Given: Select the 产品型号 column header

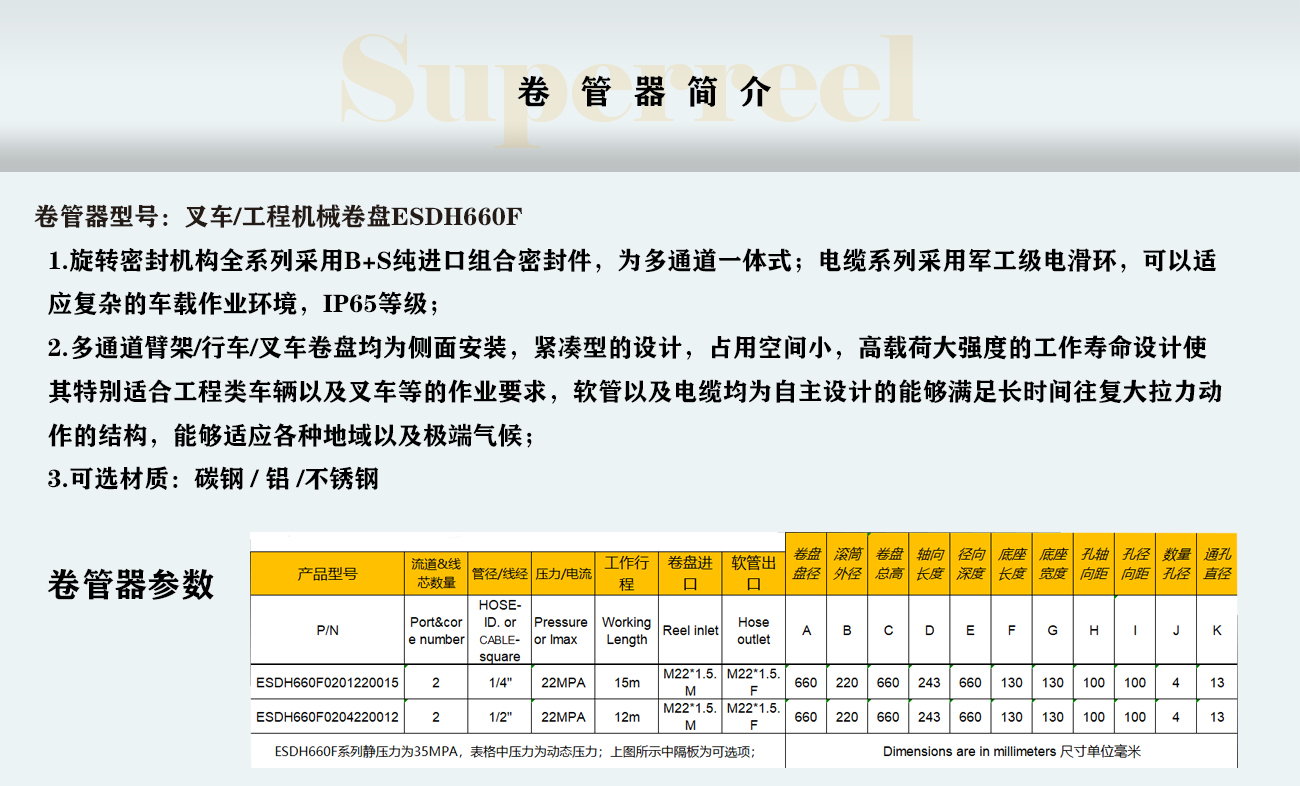Looking at the screenshot, I should [327, 574].
